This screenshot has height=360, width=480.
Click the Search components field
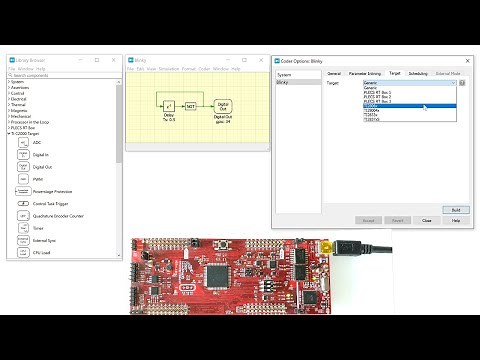(x=65, y=75)
